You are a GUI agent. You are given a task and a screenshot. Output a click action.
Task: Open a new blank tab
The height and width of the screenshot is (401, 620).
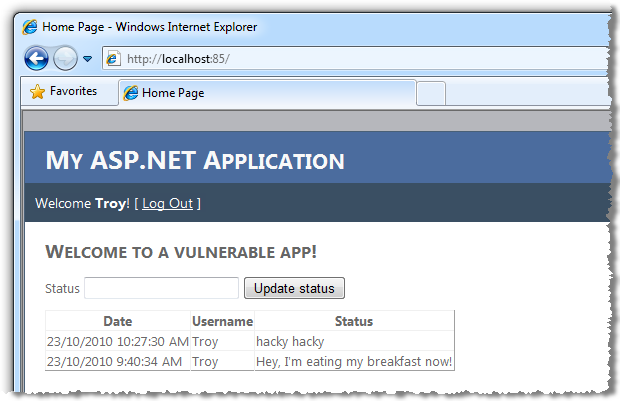tap(431, 93)
